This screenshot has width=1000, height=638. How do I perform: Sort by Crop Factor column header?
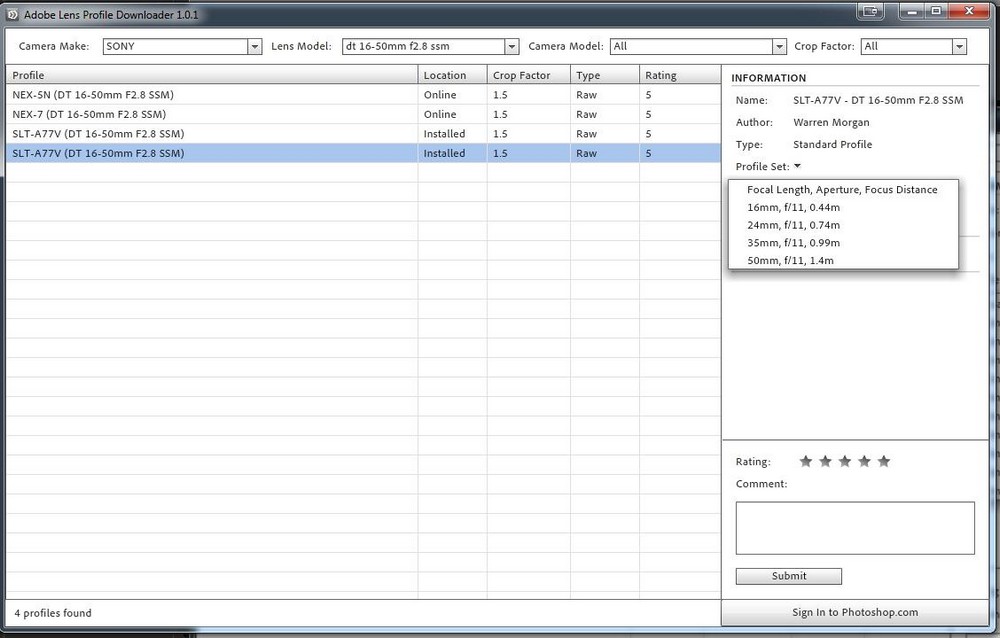pyautogui.click(x=528, y=75)
